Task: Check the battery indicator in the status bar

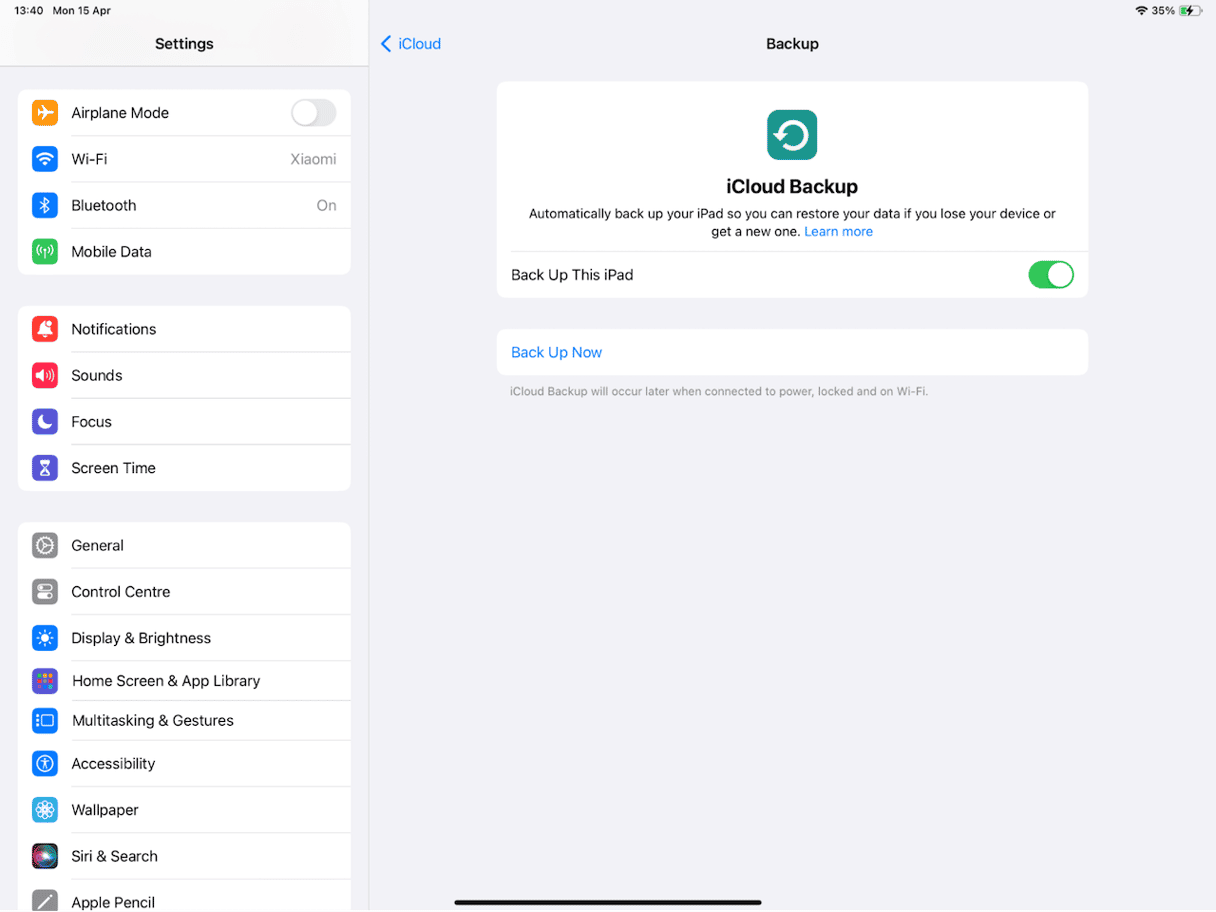Action: pos(1188,10)
